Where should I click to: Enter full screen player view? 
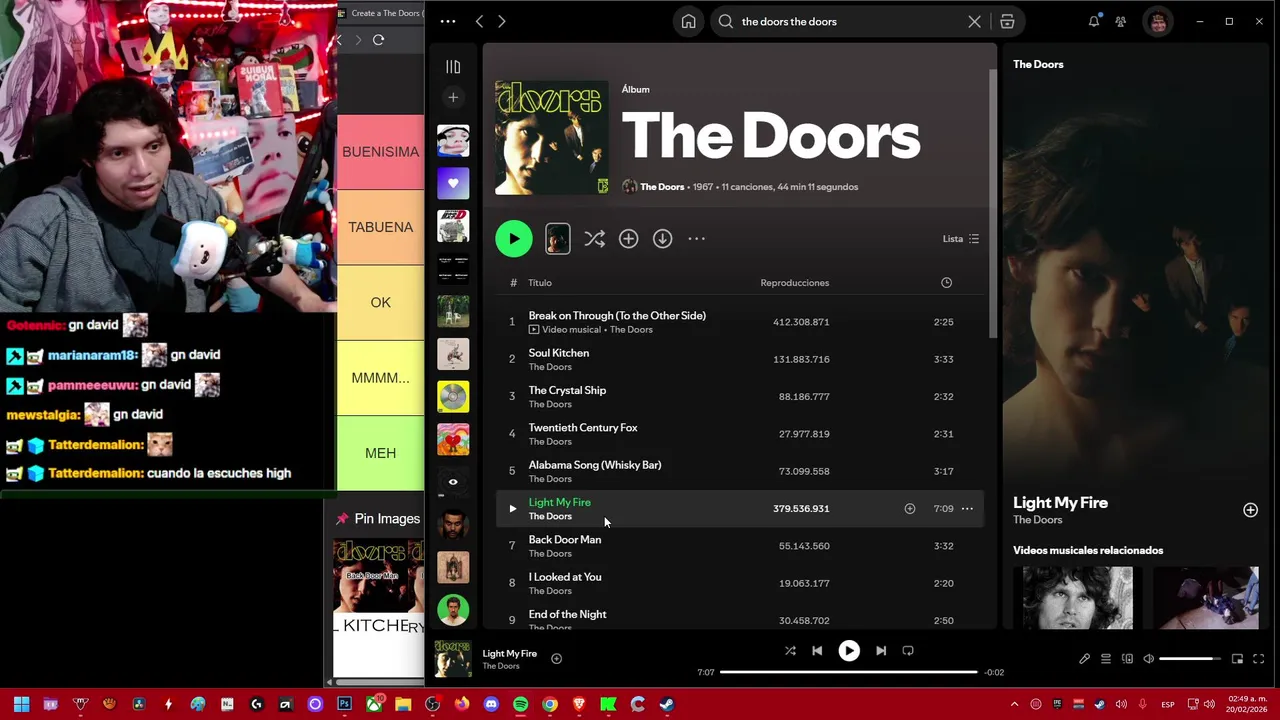pos(1258,659)
